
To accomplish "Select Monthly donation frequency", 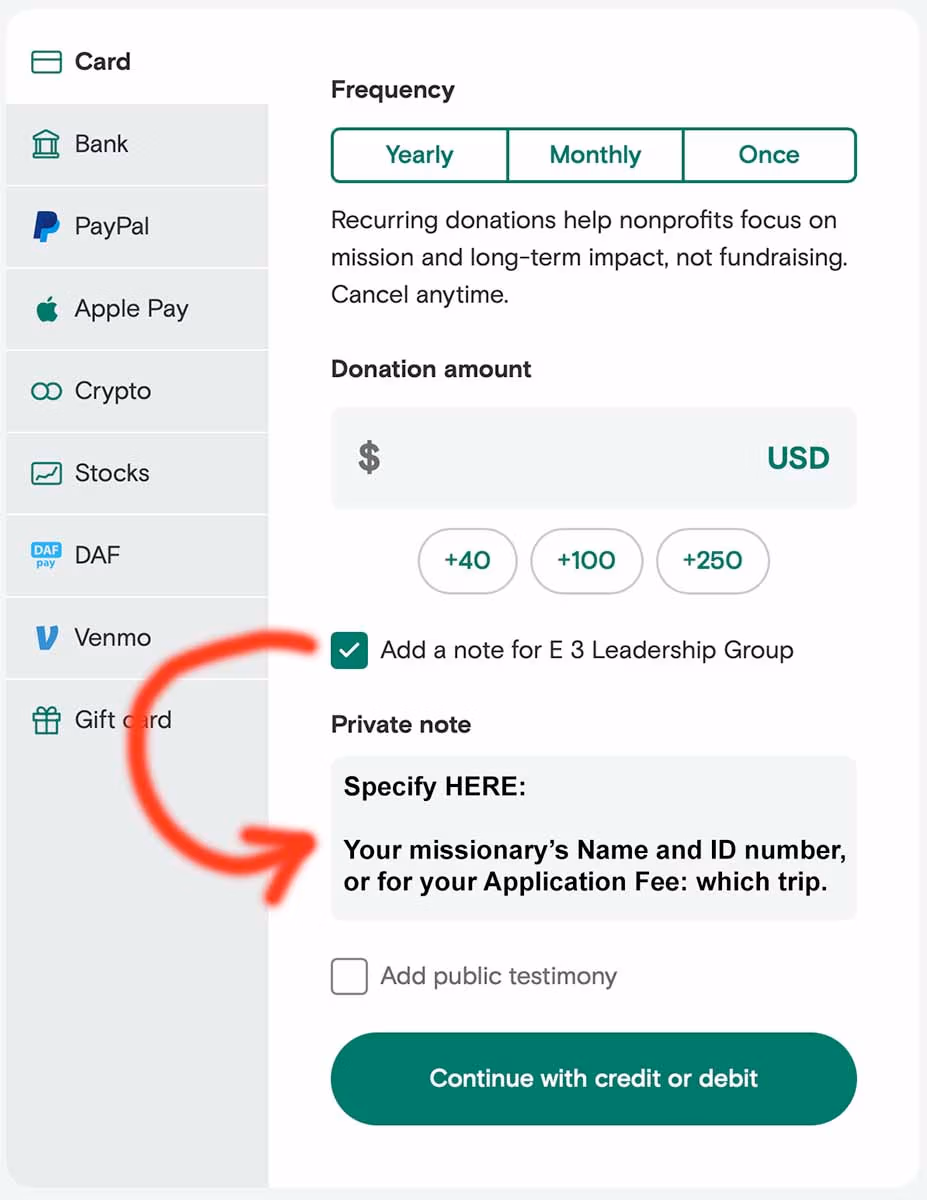I will (x=595, y=155).
